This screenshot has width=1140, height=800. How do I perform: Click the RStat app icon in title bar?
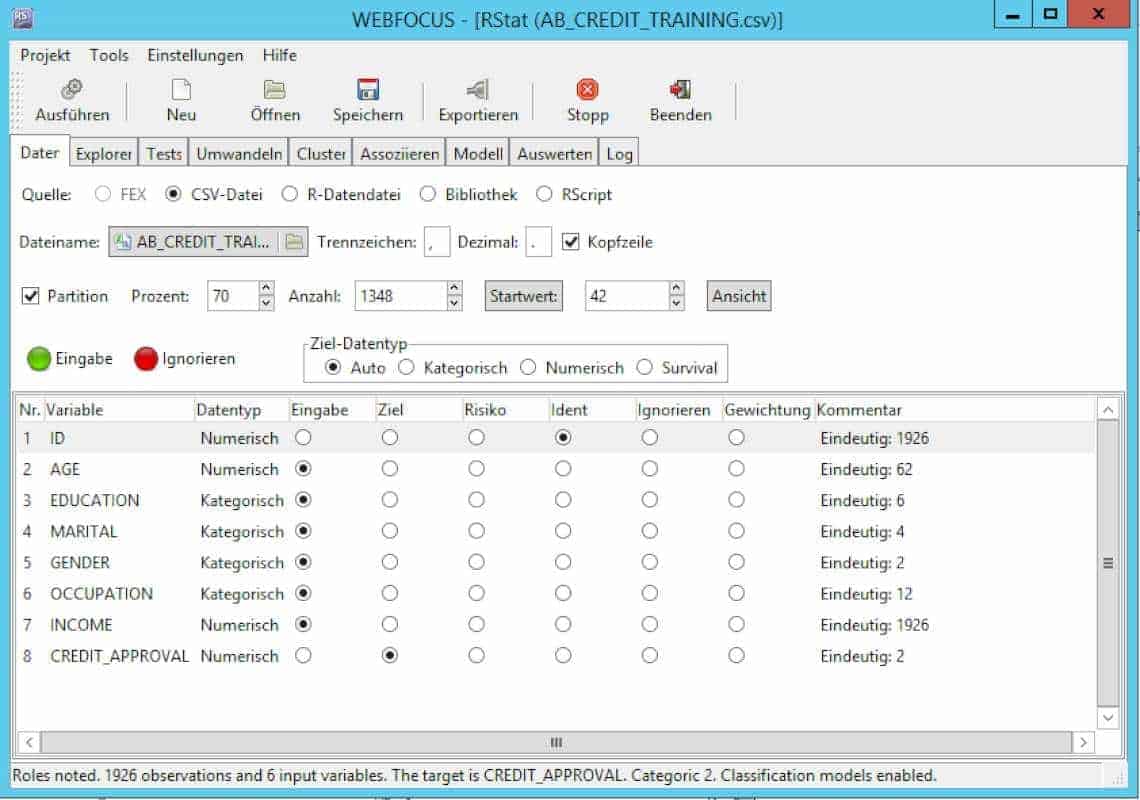[23, 17]
